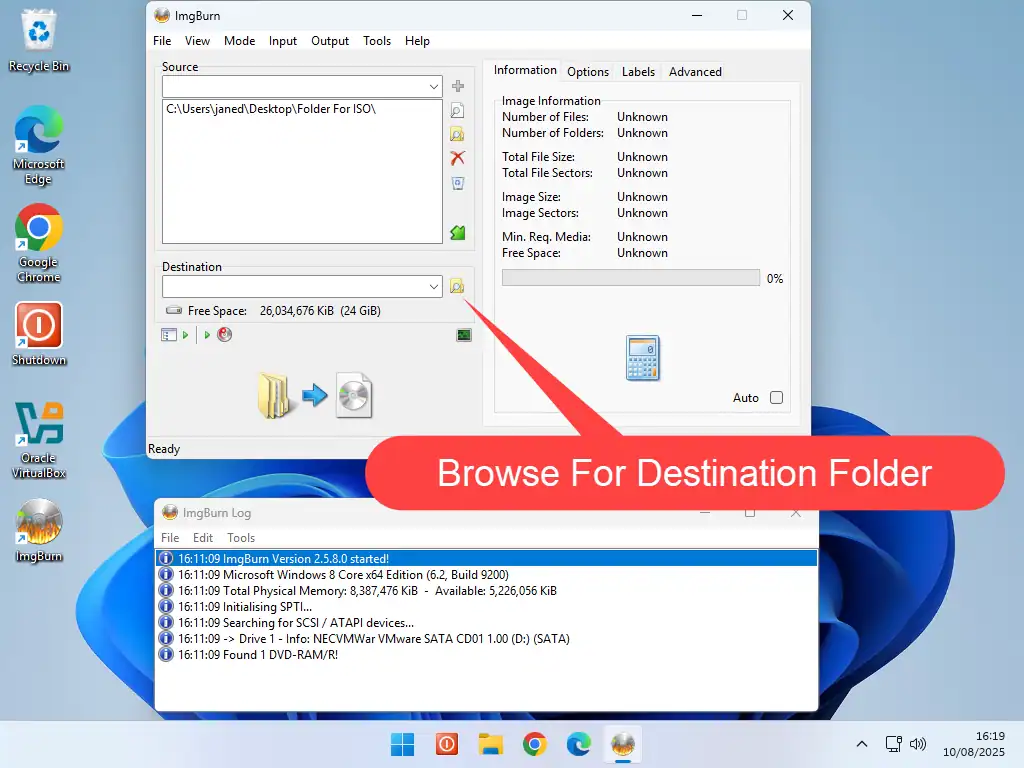Click the green arrow icon below the bin
1024x768 pixels.
point(458,232)
